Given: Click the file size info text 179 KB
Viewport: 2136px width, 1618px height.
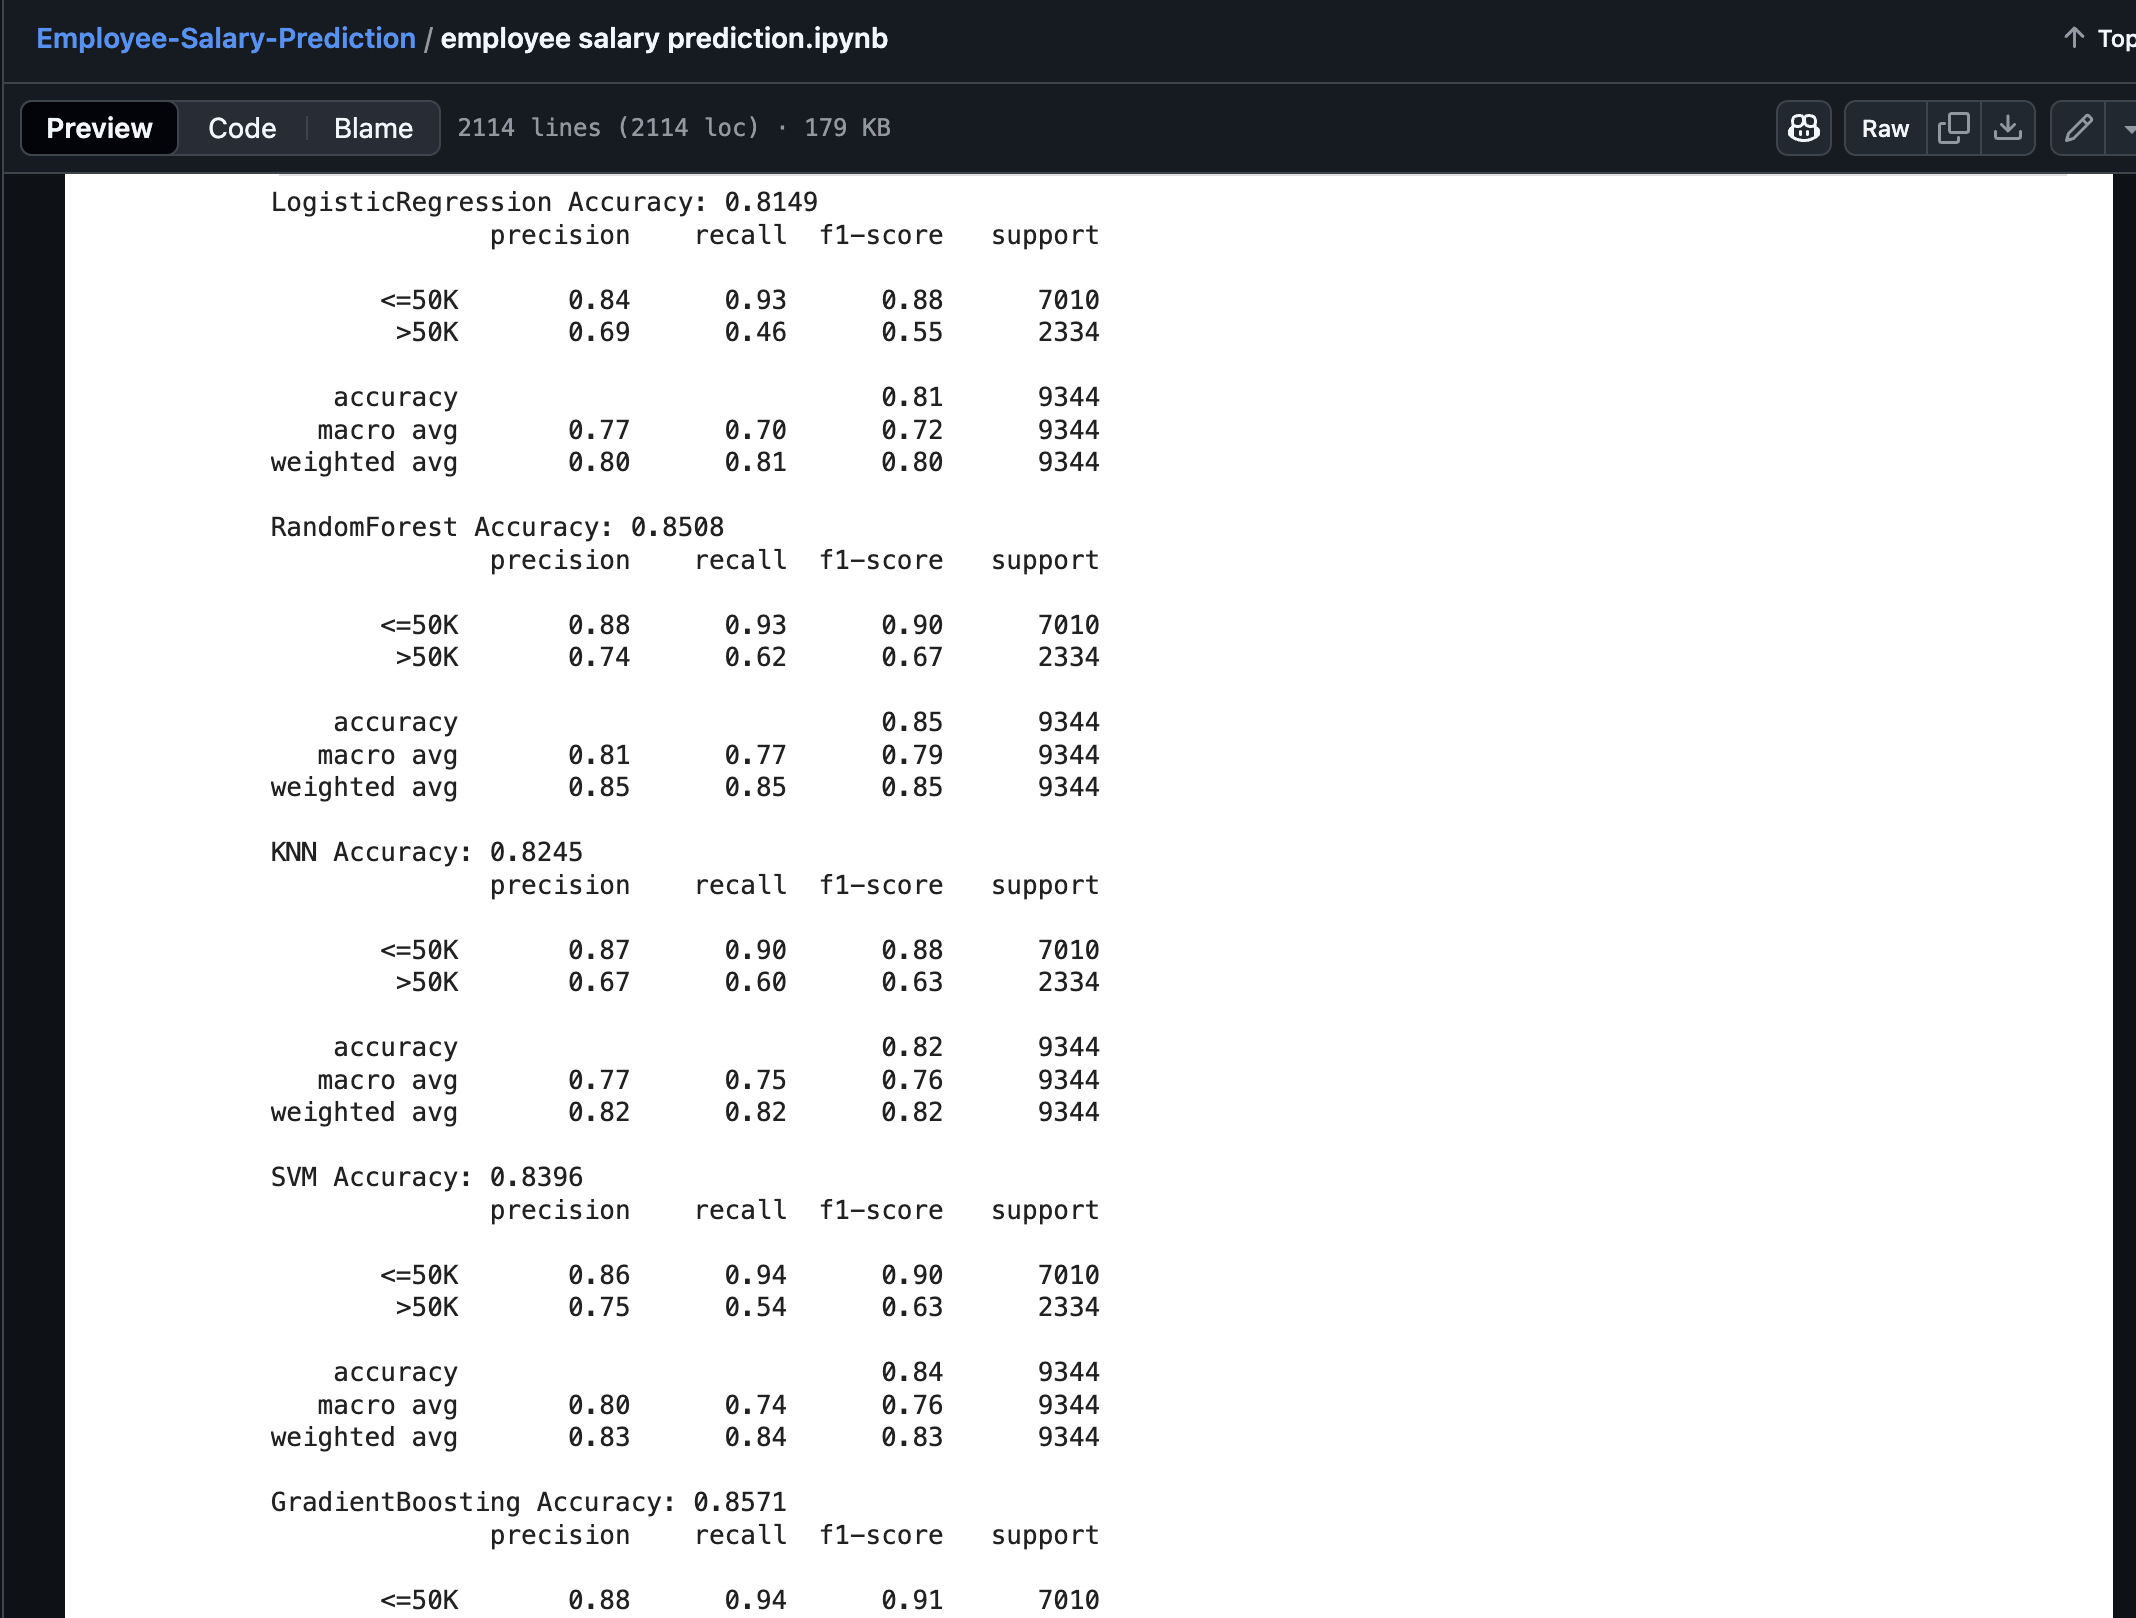Looking at the screenshot, I should pos(847,128).
